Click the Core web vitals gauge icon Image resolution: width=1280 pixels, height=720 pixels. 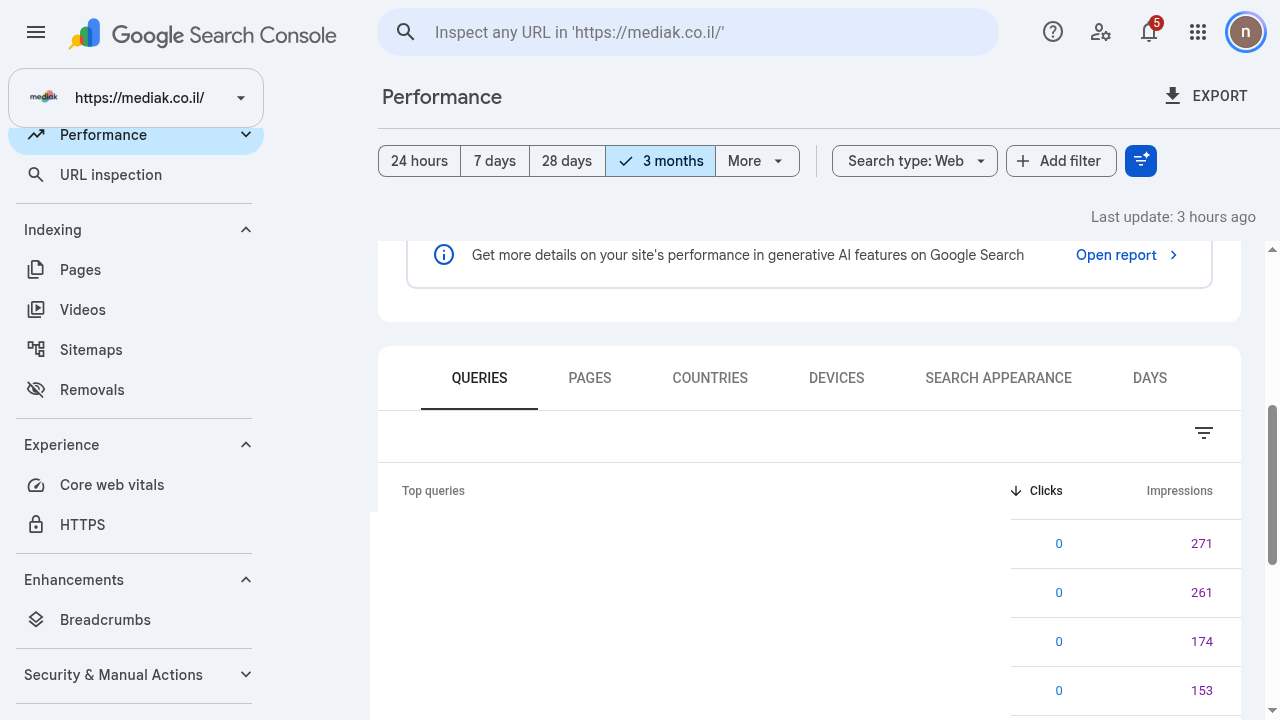tap(36, 485)
